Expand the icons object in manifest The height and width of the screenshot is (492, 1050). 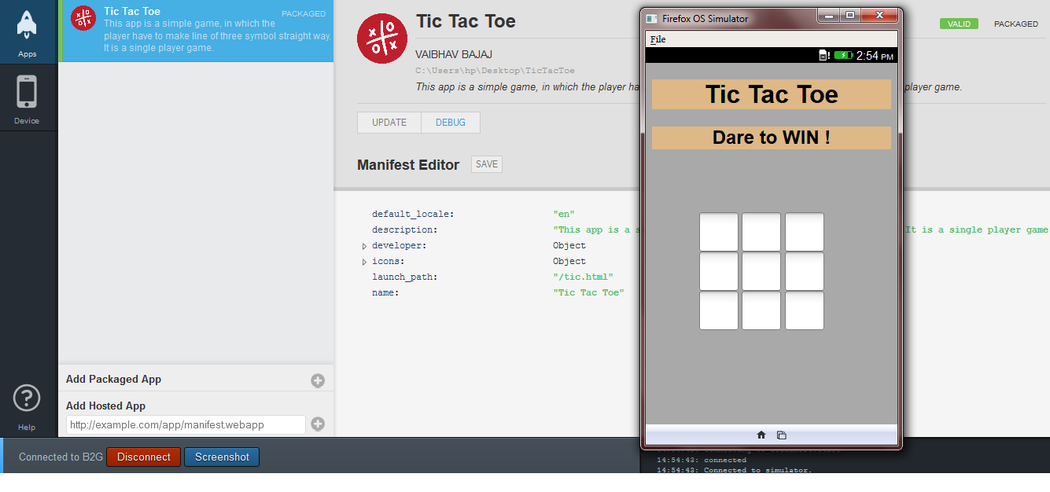pyautogui.click(x=364, y=261)
